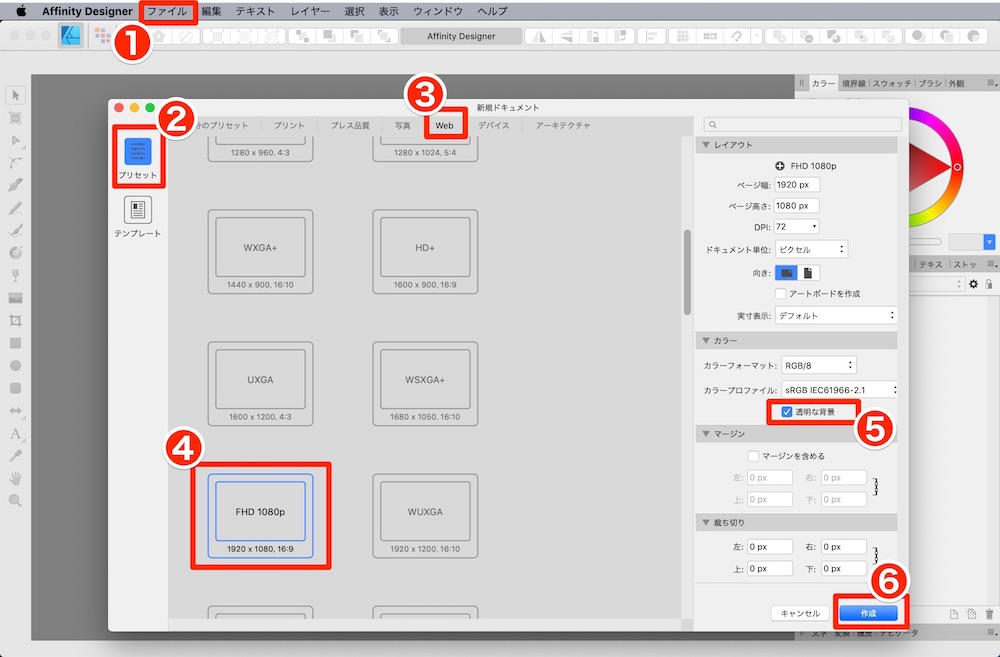Click the Snapping magnet icon

click(737, 36)
